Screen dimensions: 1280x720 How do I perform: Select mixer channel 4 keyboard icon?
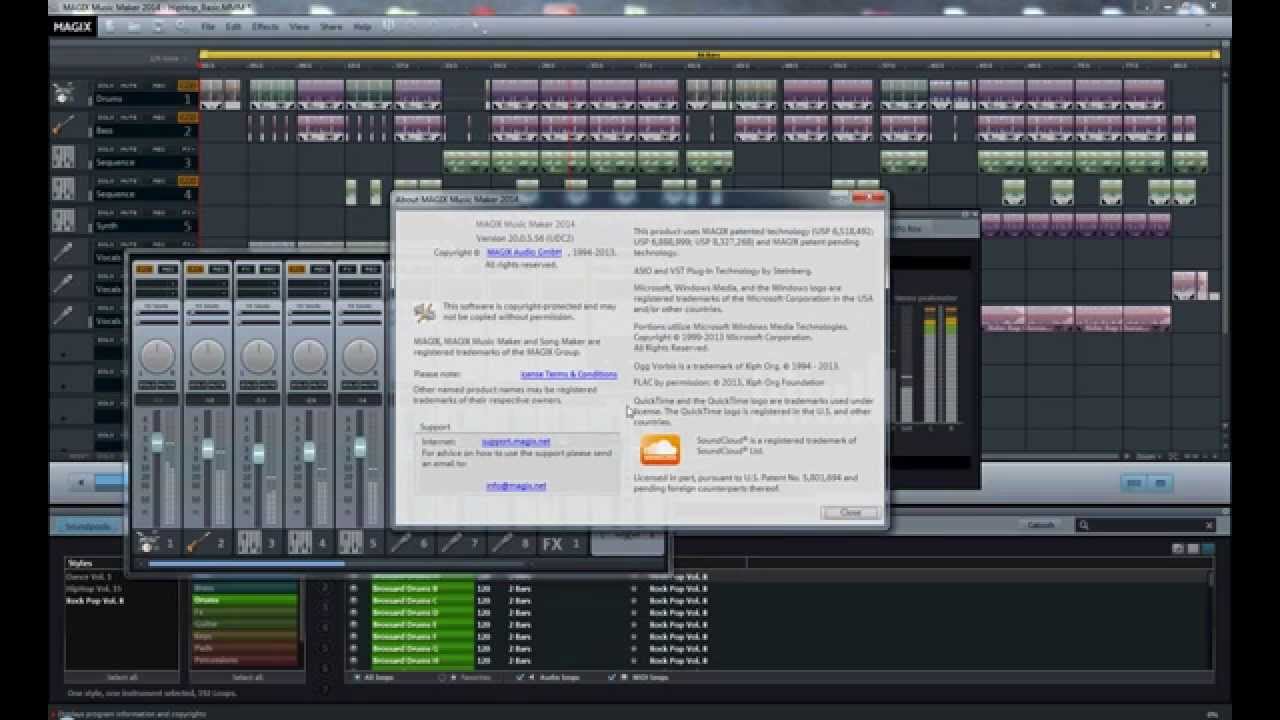click(300, 543)
